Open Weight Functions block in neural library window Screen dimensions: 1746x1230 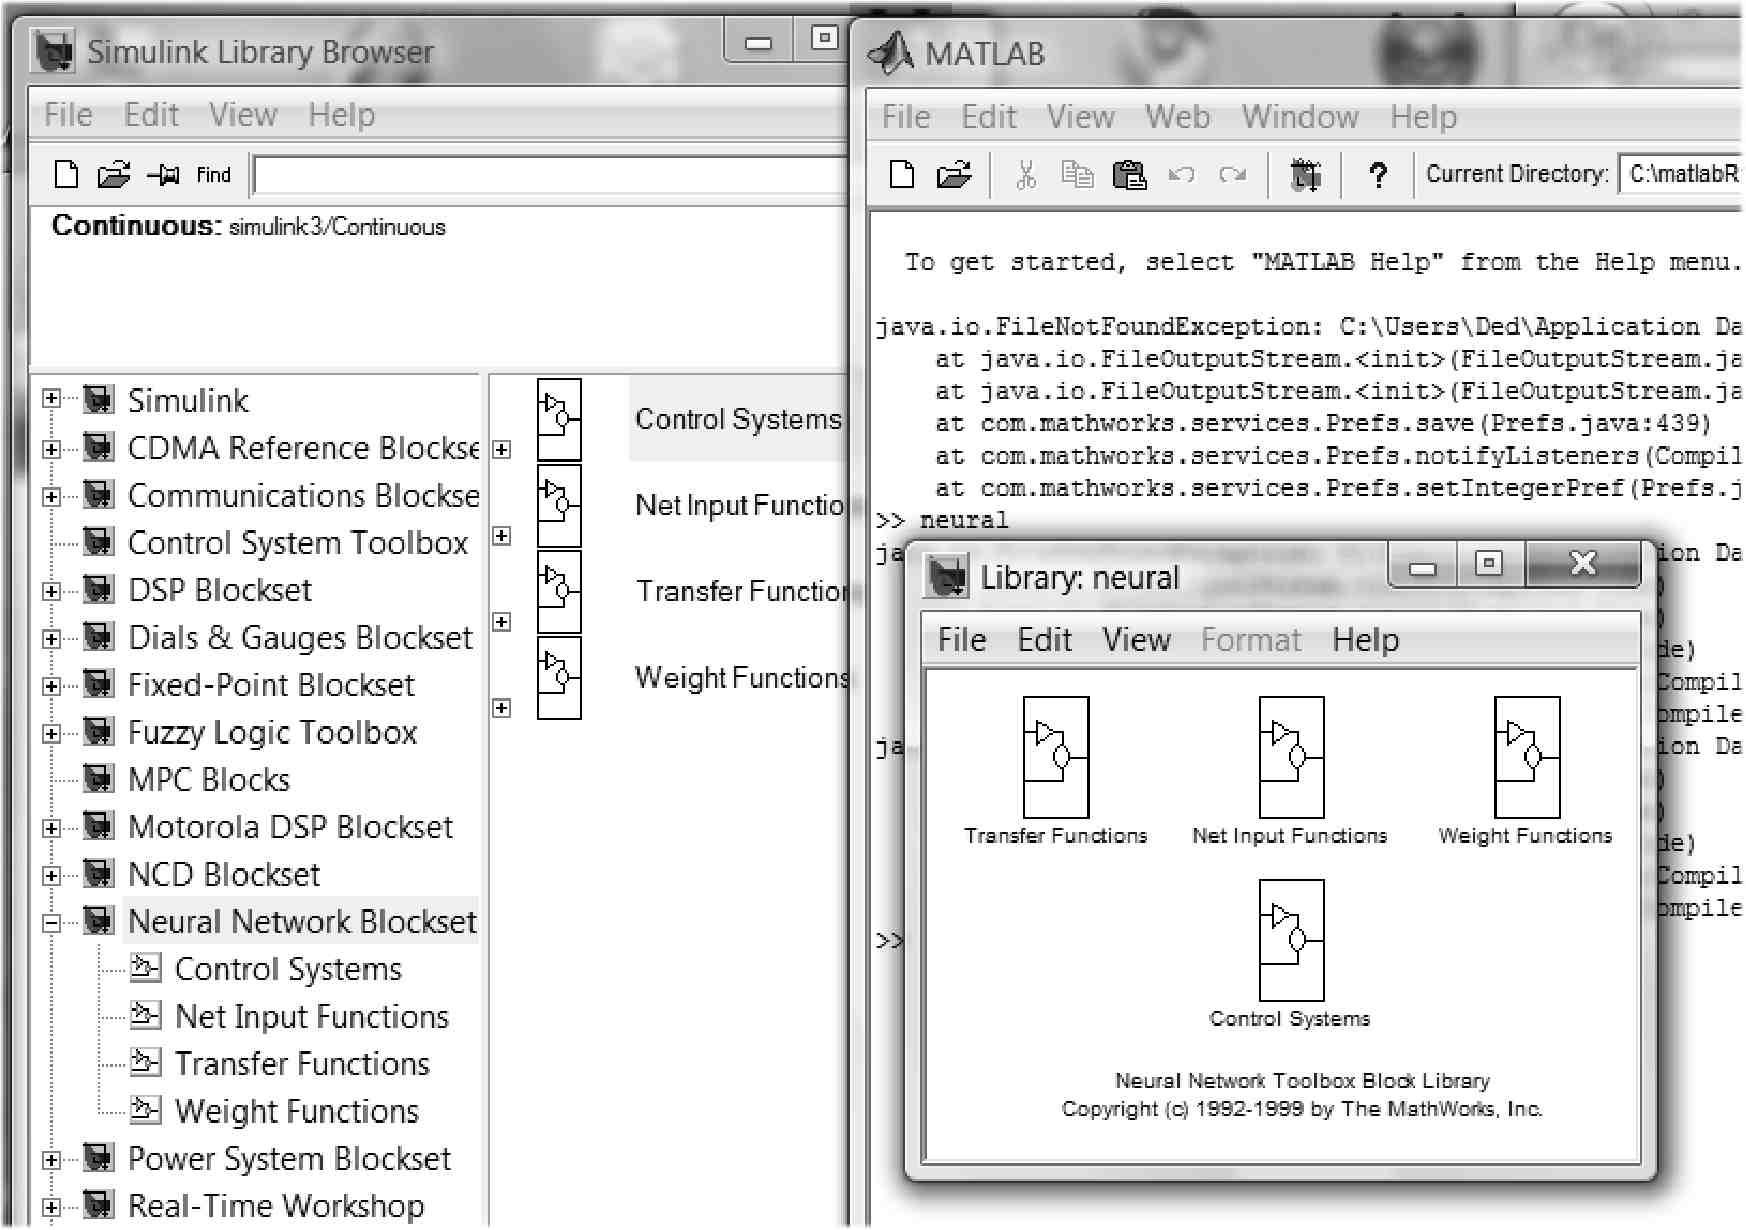pyautogui.click(x=1527, y=757)
